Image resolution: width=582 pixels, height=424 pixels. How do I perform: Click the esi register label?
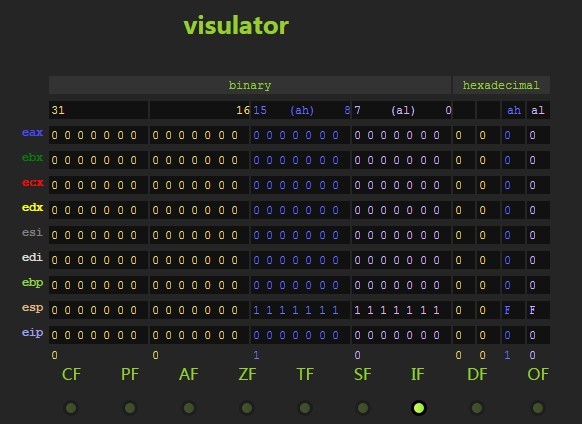pyautogui.click(x=32, y=232)
